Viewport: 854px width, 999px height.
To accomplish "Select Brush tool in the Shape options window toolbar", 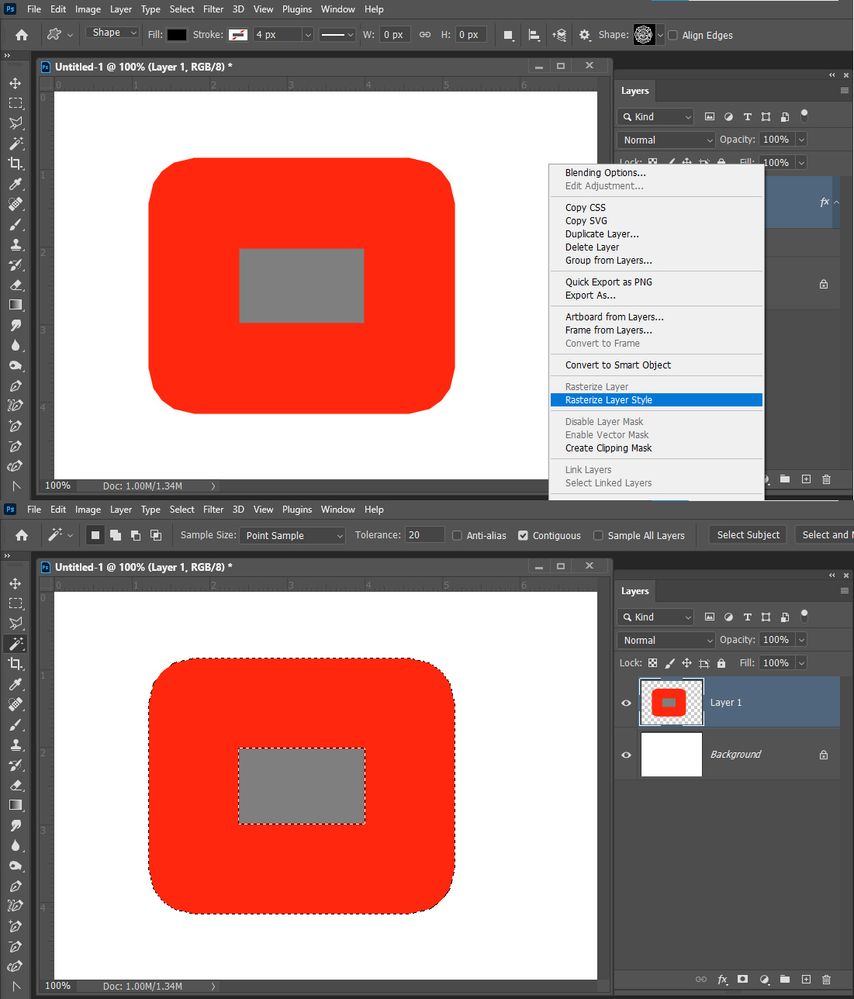I will pyautogui.click(x=15, y=224).
